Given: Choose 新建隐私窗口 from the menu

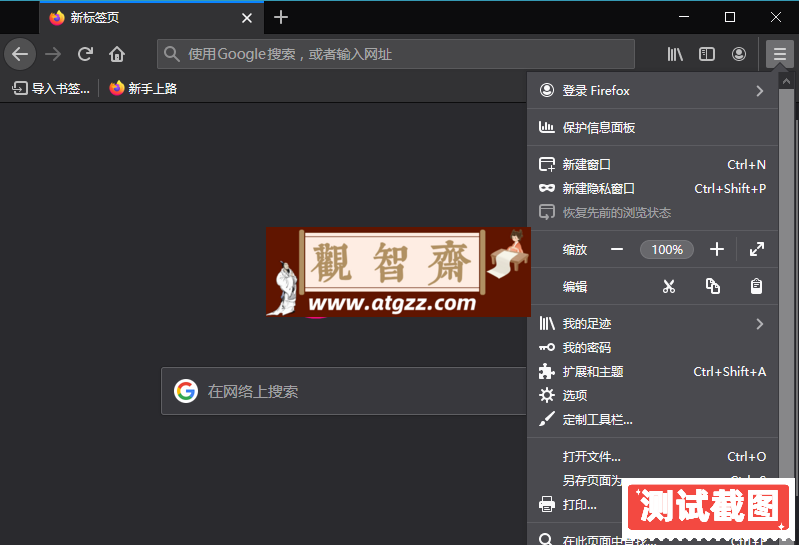Looking at the screenshot, I should click(x=652, y=188).
